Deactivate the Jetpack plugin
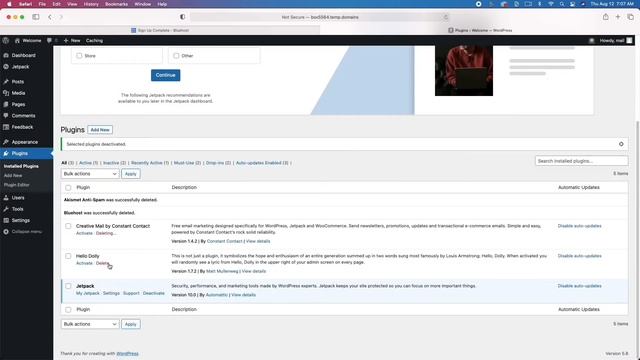Viewport: 640px width, 360px height. (153, 293)
